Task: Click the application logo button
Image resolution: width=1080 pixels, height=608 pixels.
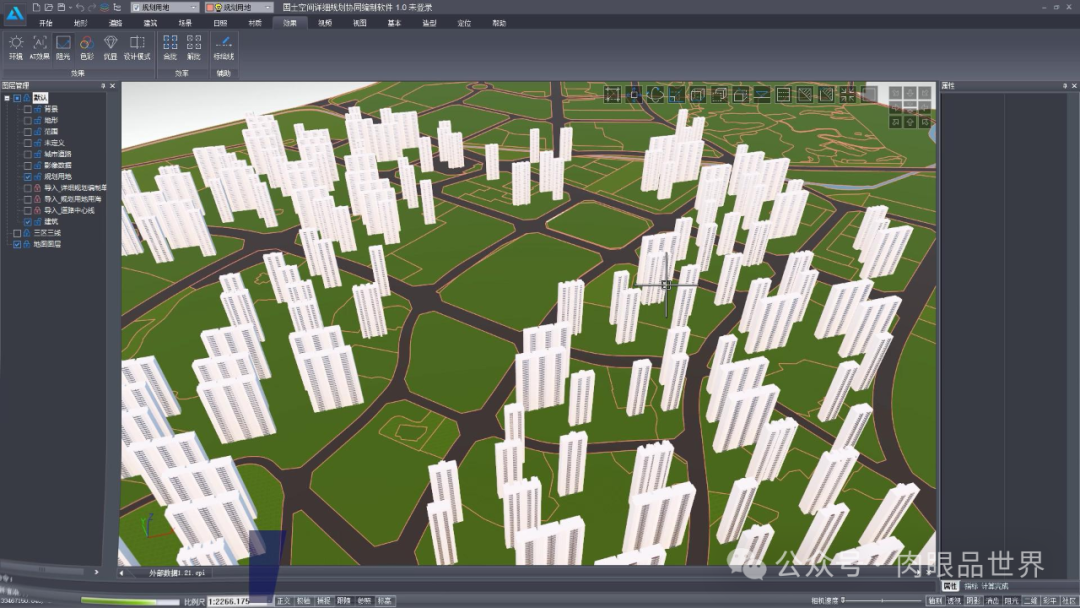Action: pos(14,12)
